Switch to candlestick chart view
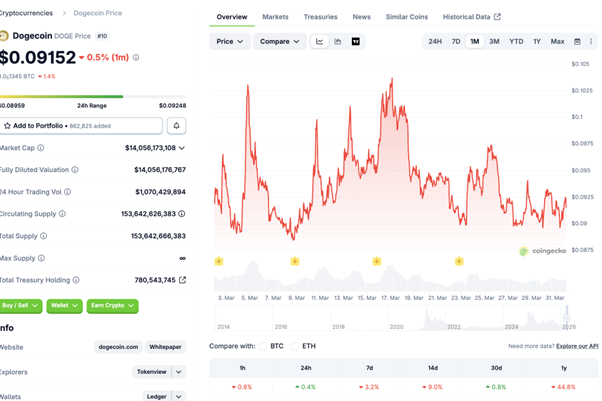This screenshot has width=602, height=401. [338, 41]
